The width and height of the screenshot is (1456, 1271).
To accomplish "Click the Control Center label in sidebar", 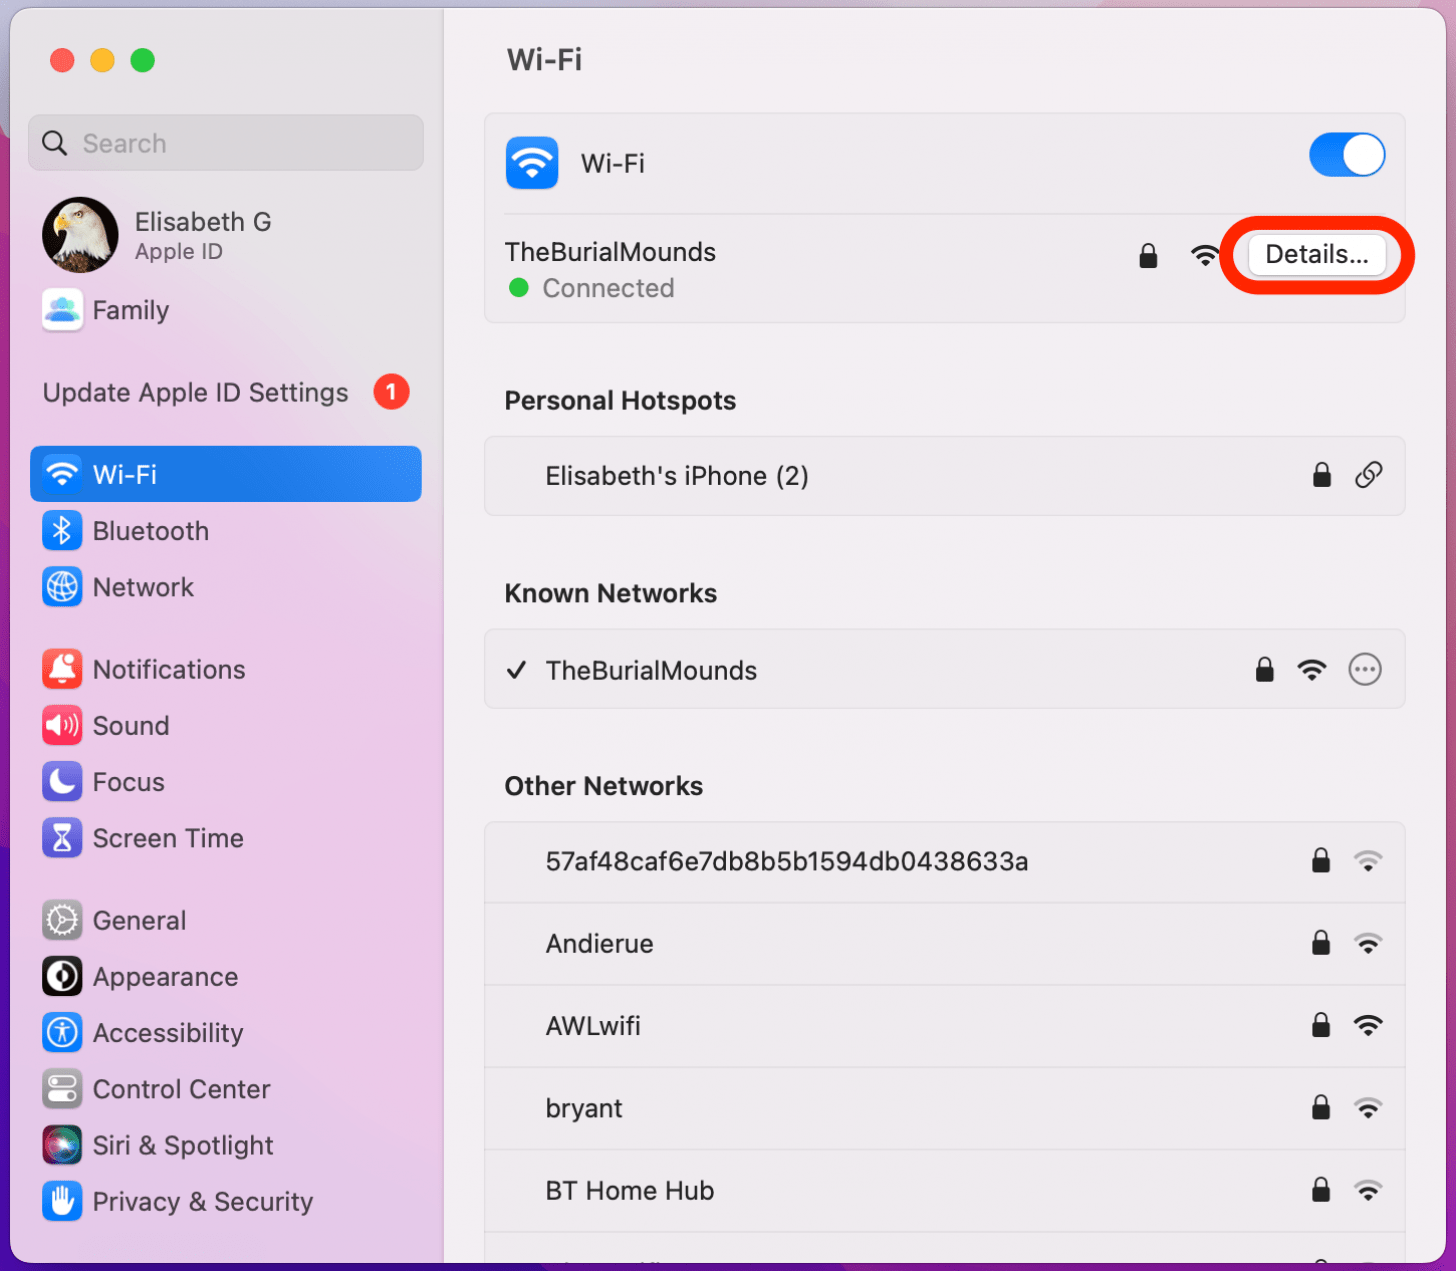I will pos(181,1089).
